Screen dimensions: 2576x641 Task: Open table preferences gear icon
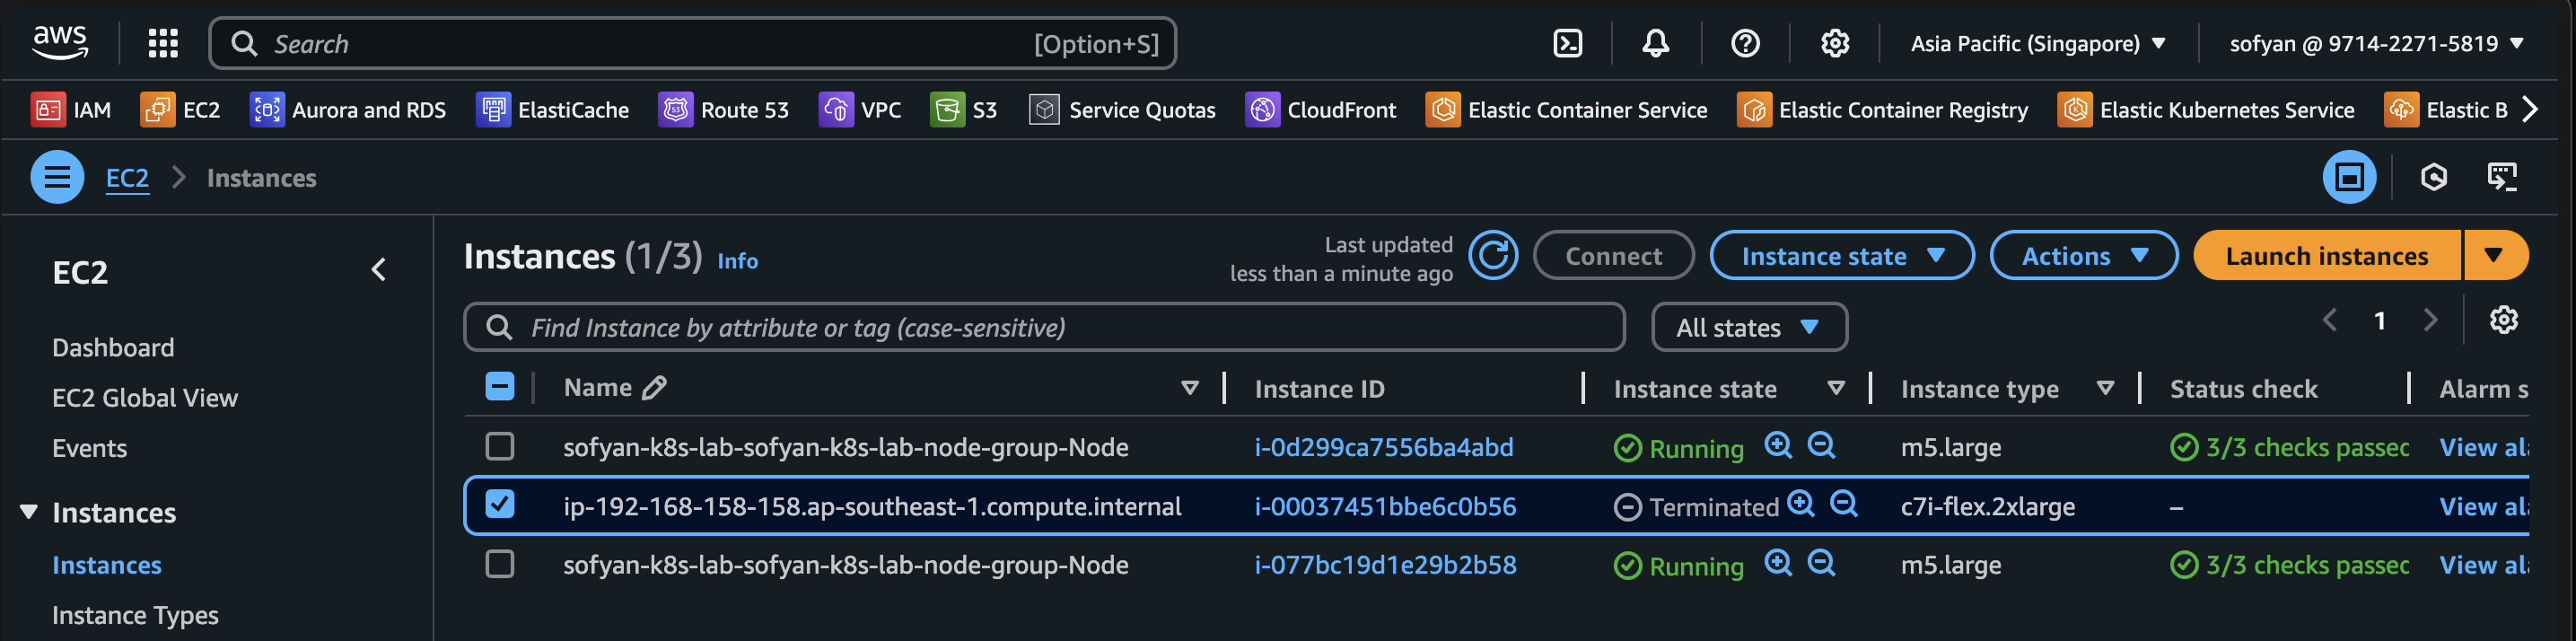[2504, 320]
